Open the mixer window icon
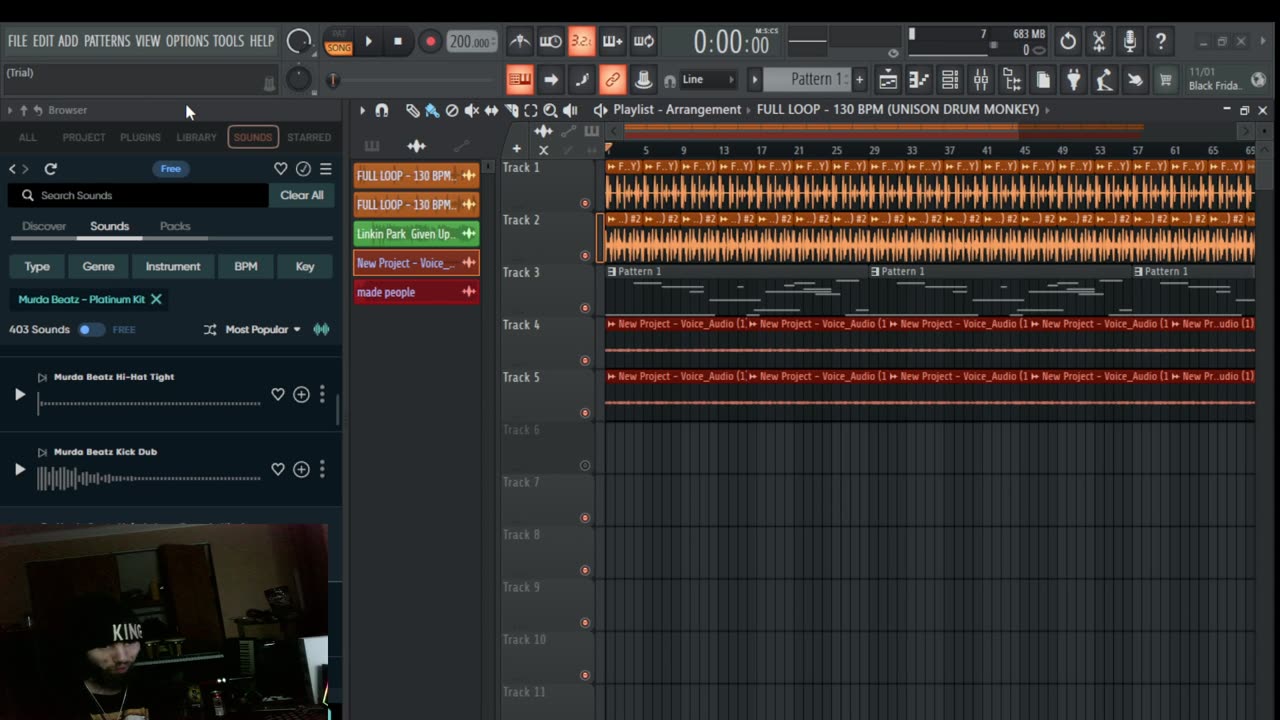The height and width of the screenshot is (720, 1280). click(981, 80)
